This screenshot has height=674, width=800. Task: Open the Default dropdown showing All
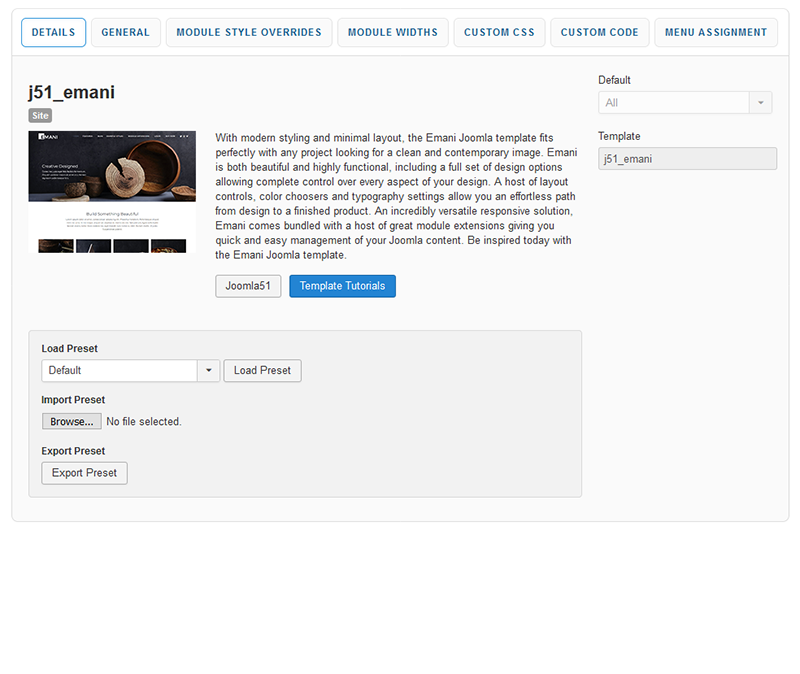coord(673,103)
